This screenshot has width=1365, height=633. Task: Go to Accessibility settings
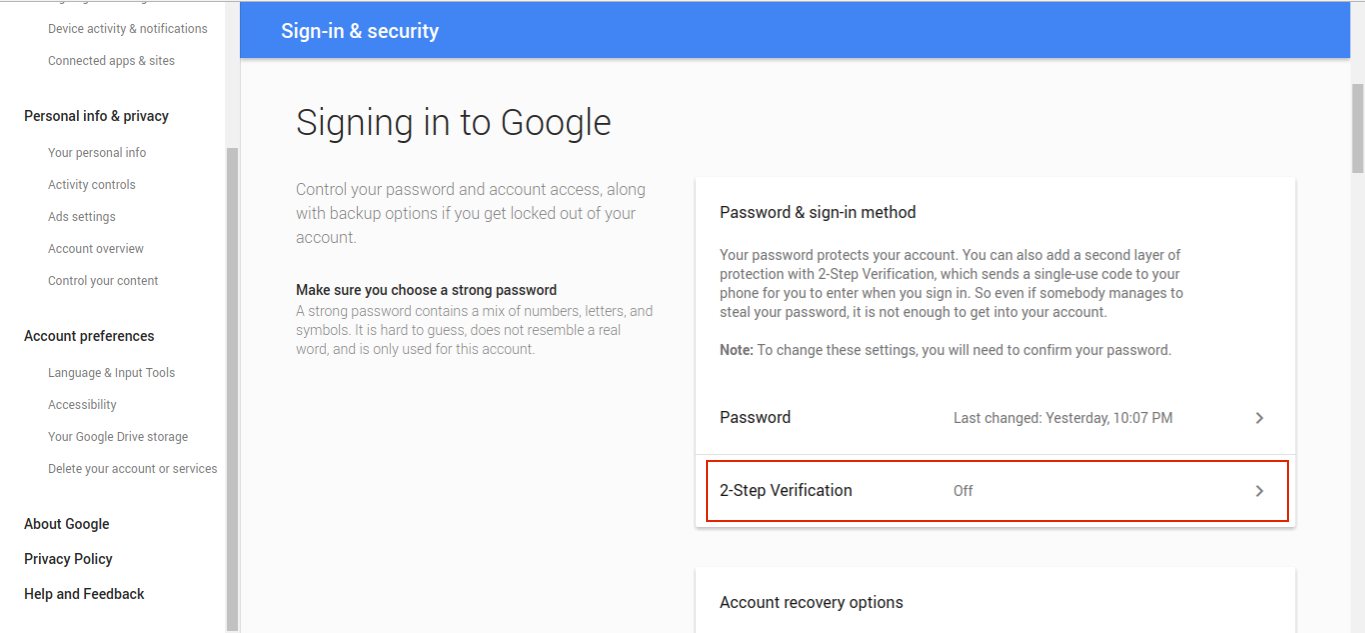tap(82, 405)
